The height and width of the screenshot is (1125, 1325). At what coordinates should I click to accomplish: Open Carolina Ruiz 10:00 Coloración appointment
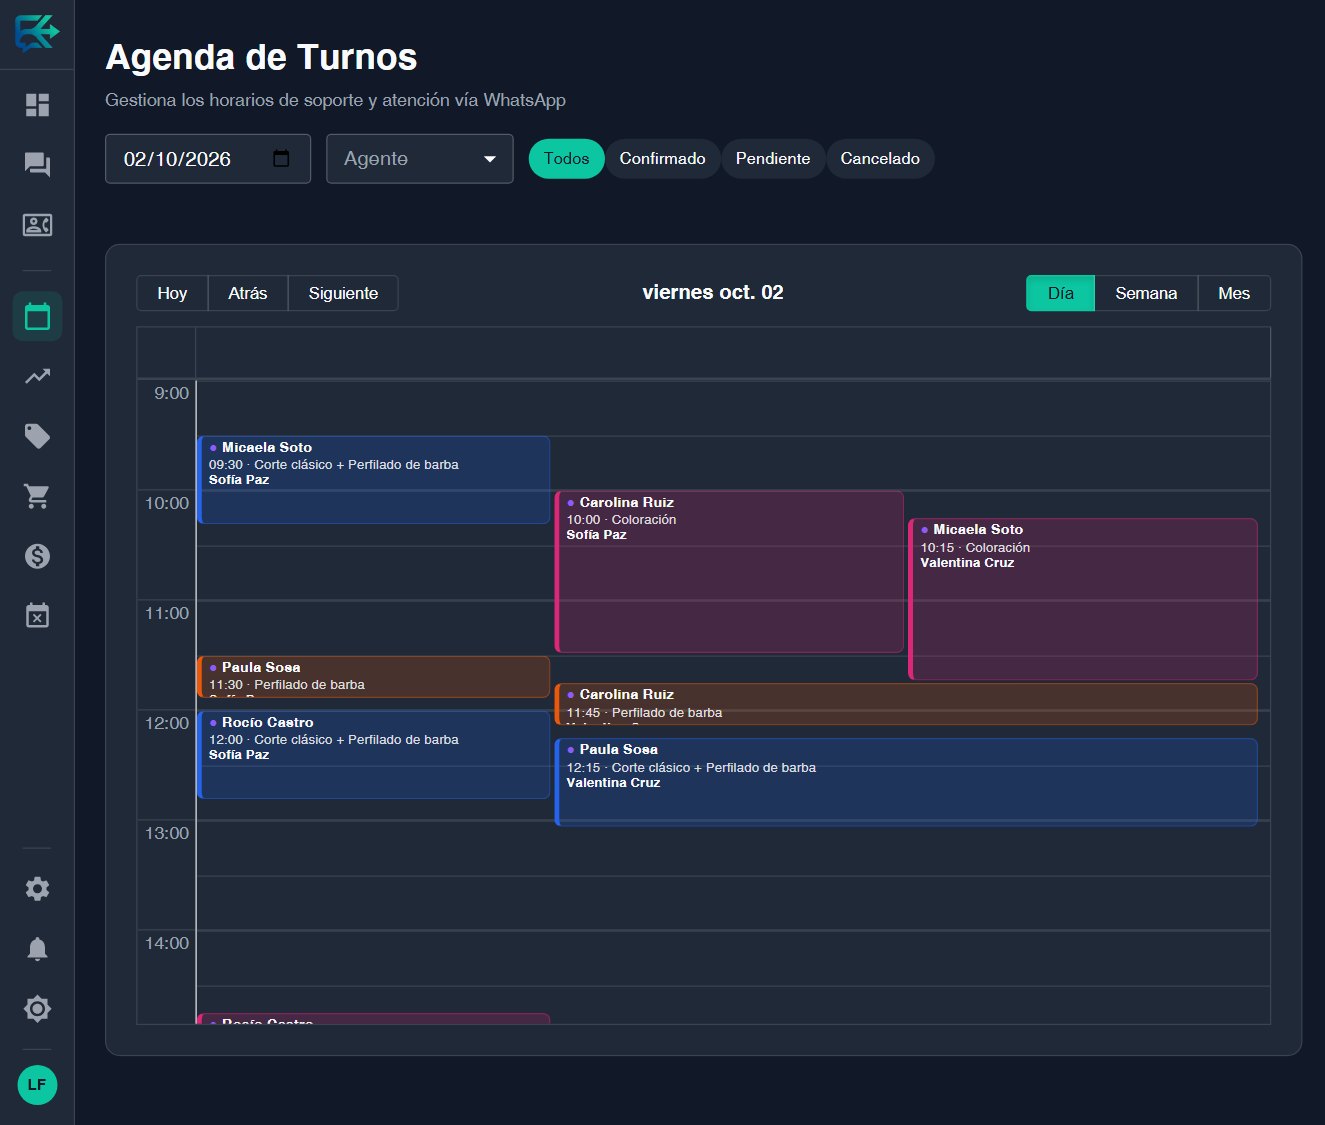(x=730, y=572)
